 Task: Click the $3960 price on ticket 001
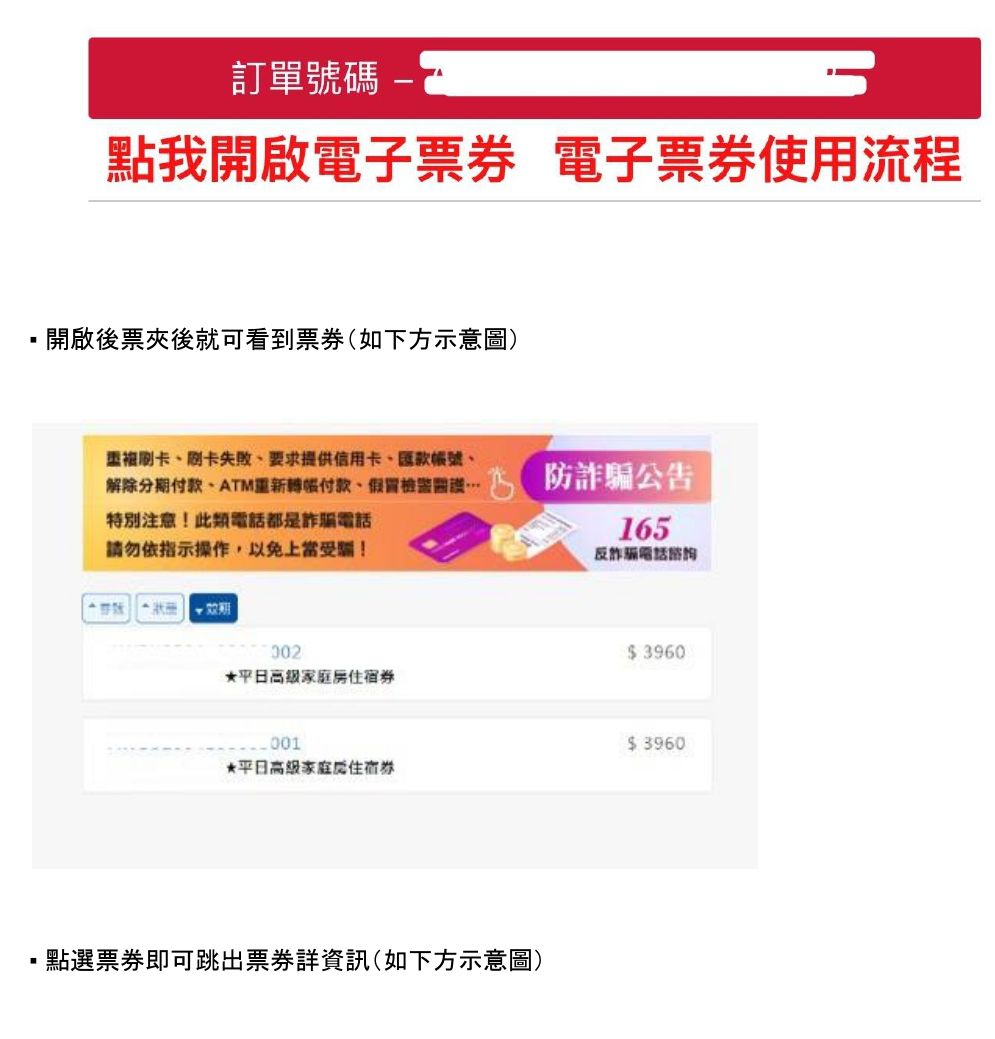(x=656, y=743)
